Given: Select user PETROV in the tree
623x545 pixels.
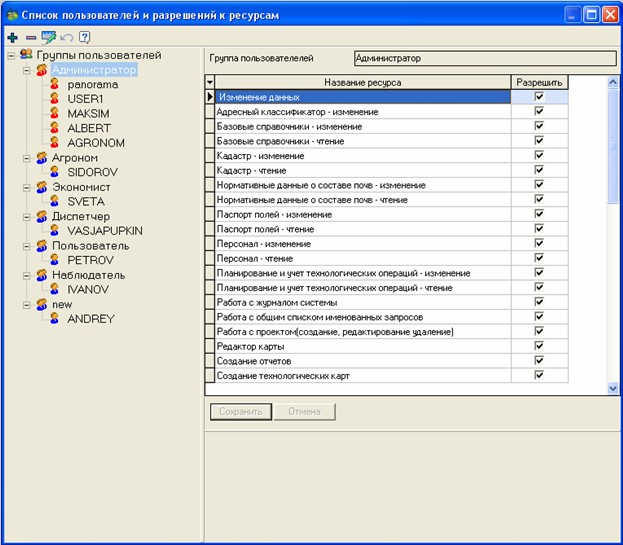Looking at the screenshot, I should (90, 260).
